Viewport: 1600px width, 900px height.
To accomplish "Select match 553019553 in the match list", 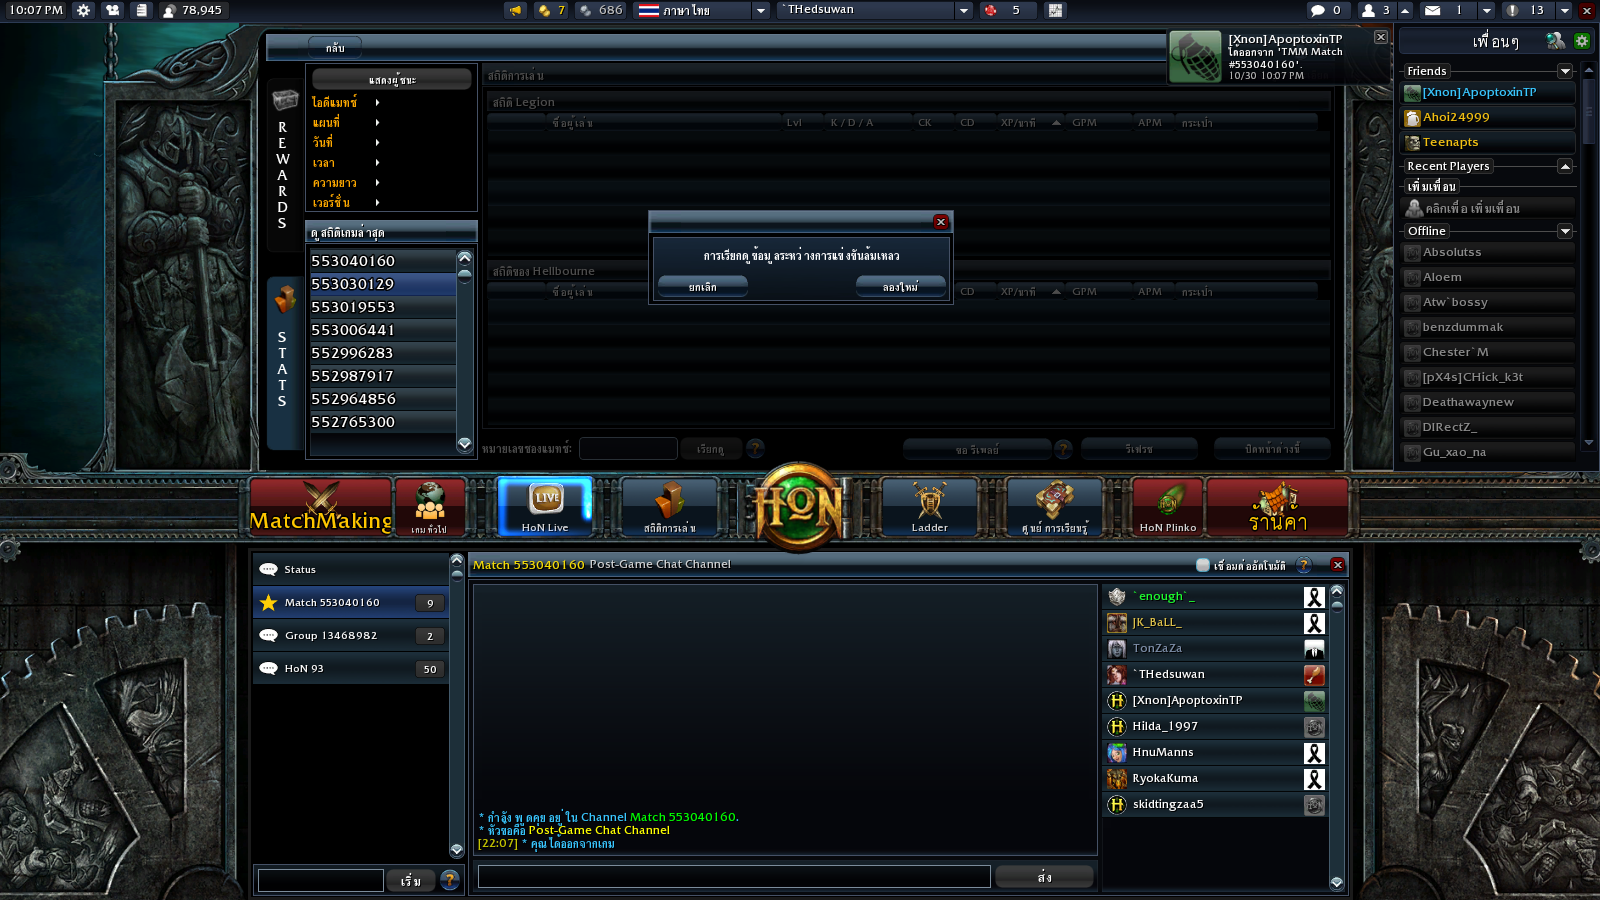I will 382,307.
